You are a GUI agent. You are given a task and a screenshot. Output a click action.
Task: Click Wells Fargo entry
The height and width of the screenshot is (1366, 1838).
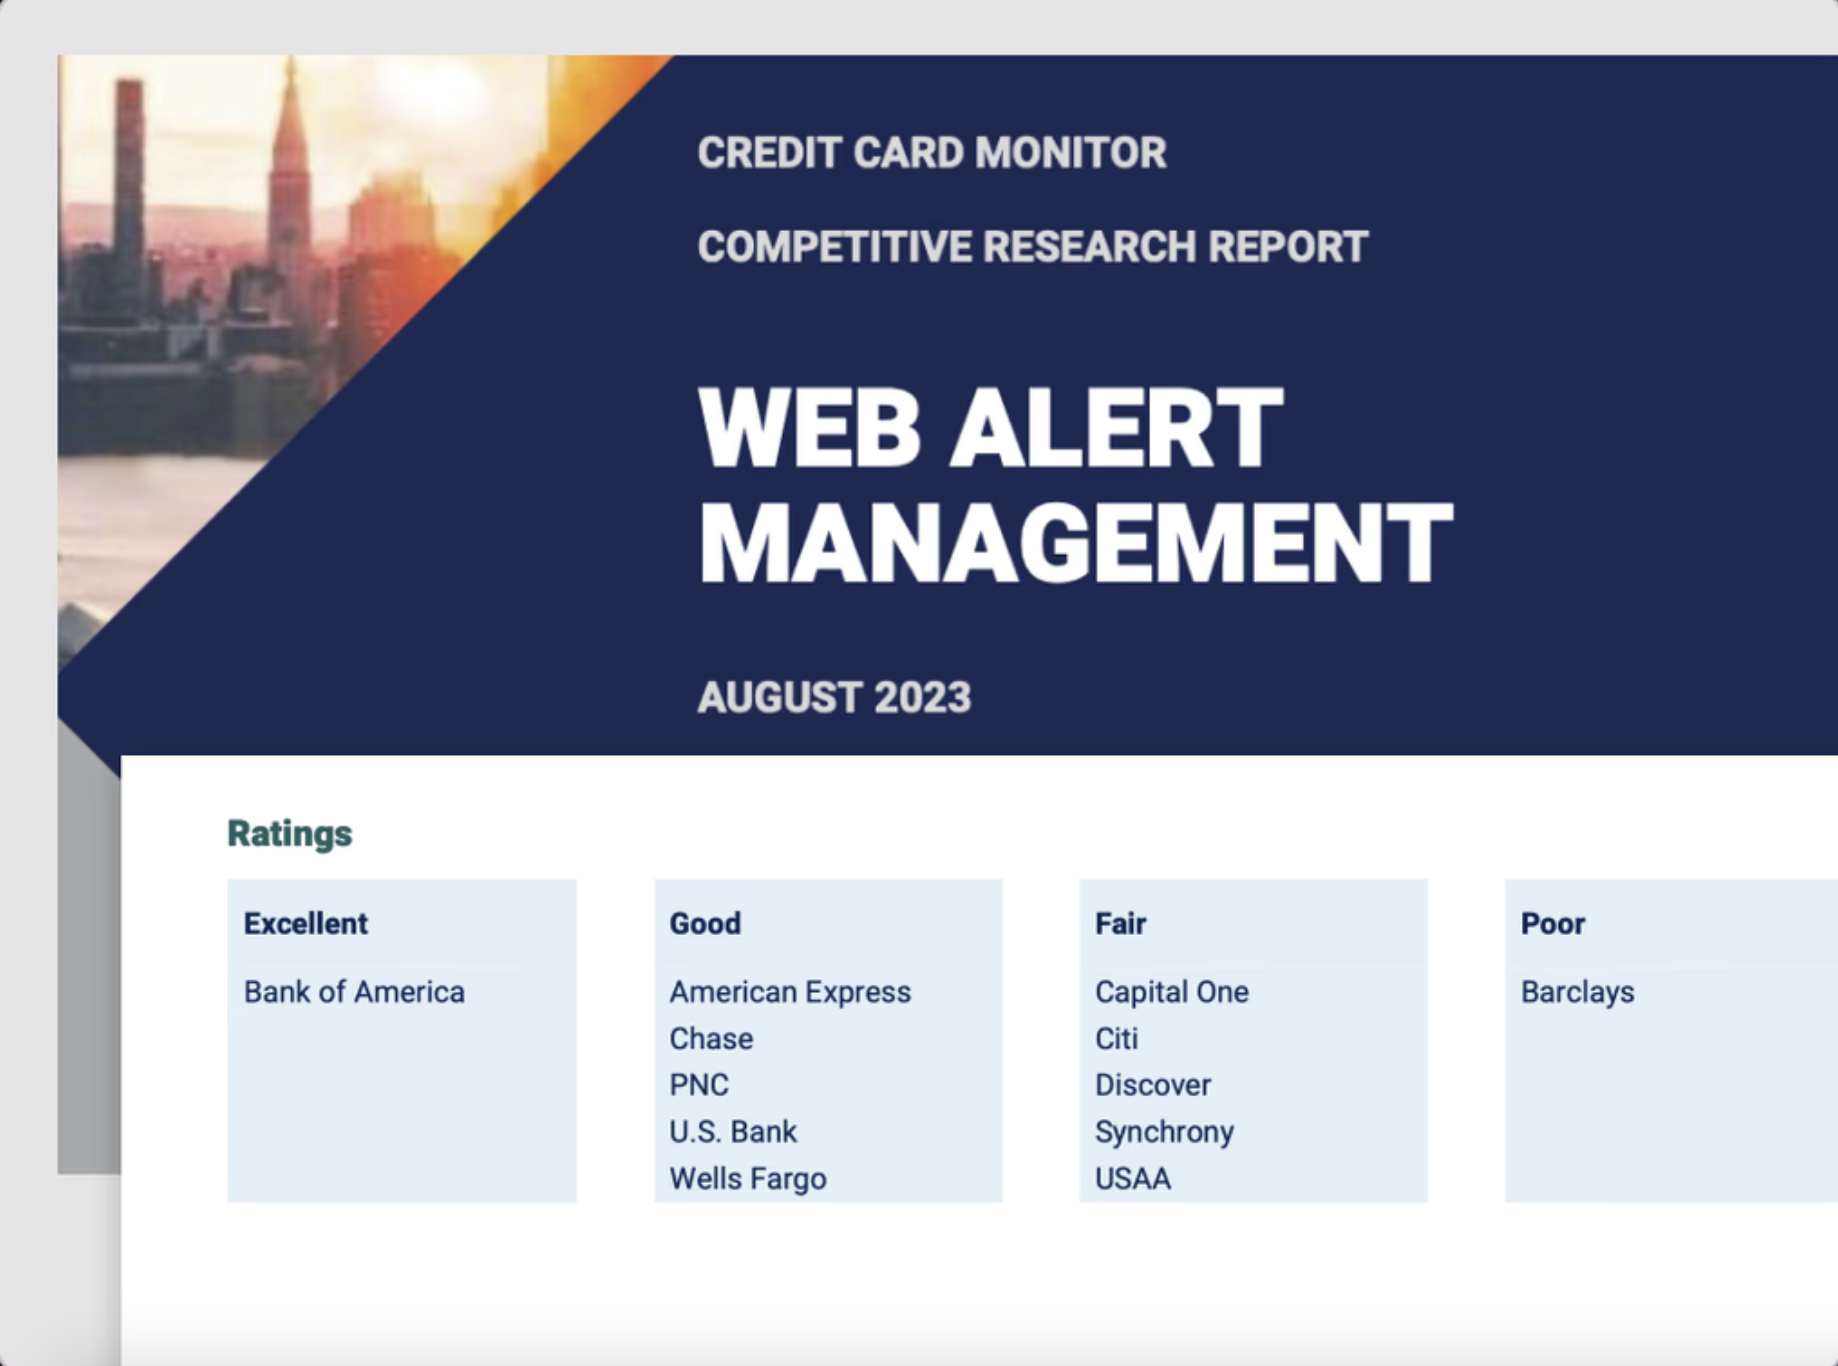pyautogui.click(x=747, y=1179)
